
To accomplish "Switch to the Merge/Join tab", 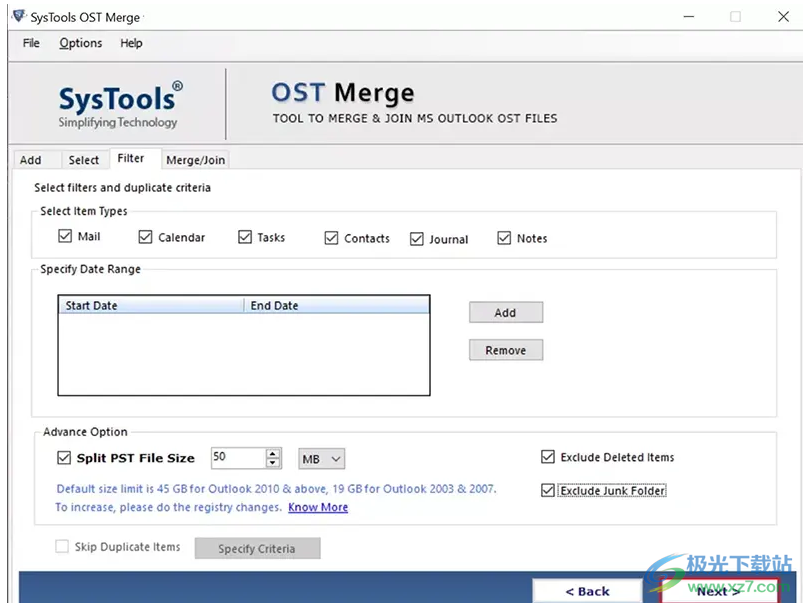I will coord(195,159).
